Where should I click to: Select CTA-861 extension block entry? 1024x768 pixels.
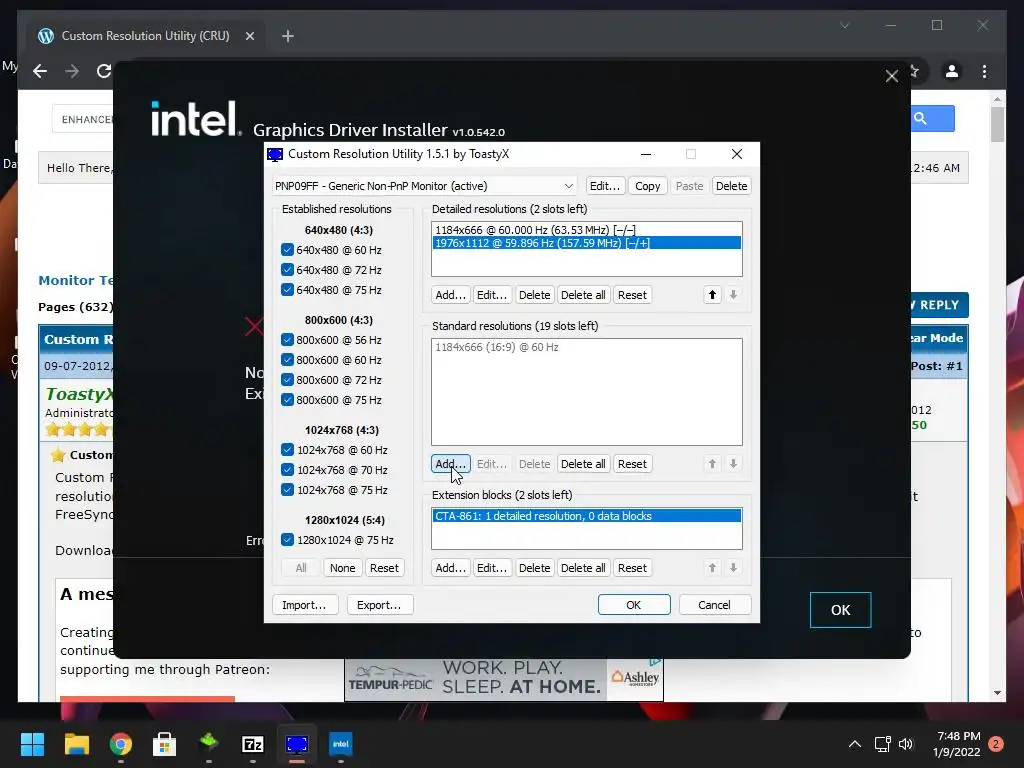click(x=586, y=516)
